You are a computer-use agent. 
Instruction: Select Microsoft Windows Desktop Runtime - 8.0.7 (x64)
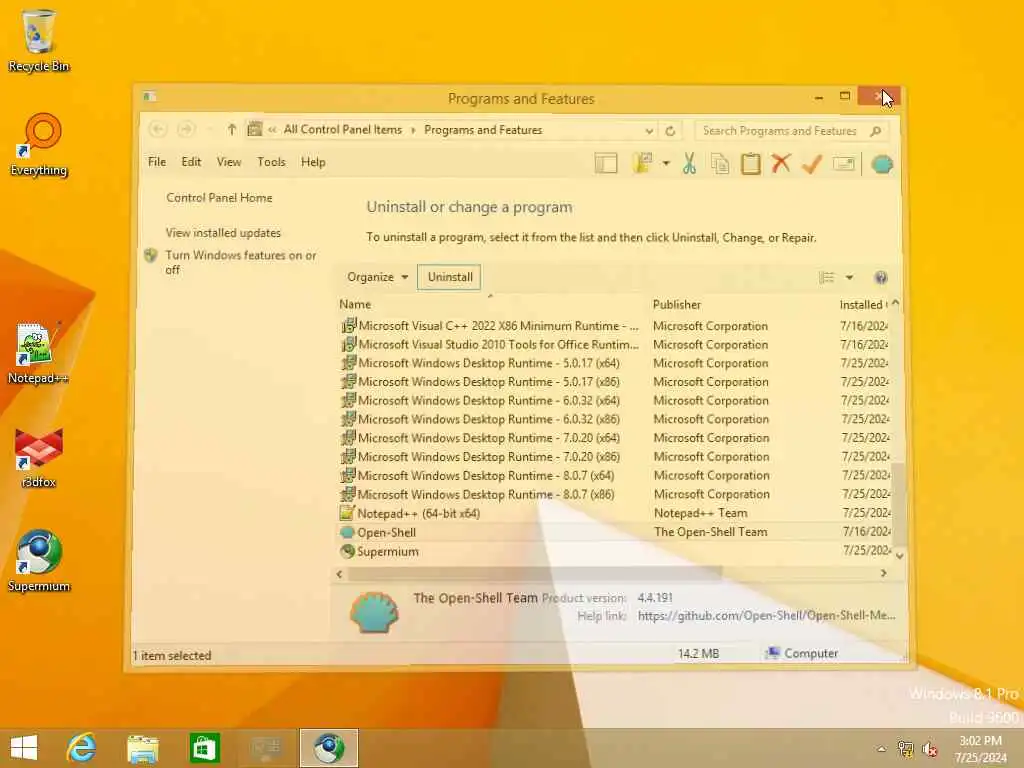click(614, 475)
